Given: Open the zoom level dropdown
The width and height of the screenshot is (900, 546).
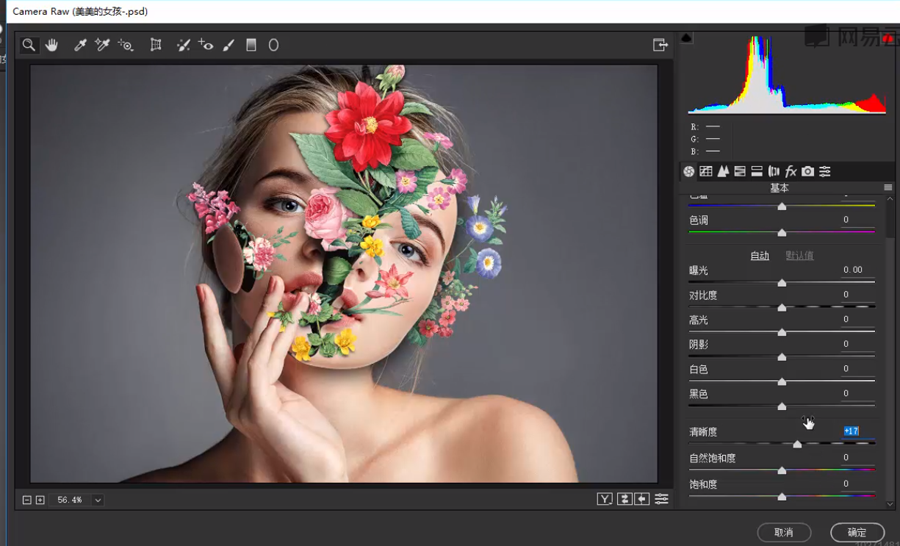Looking at the screenshot, I should pyautogui.click(x=98, y=500).
